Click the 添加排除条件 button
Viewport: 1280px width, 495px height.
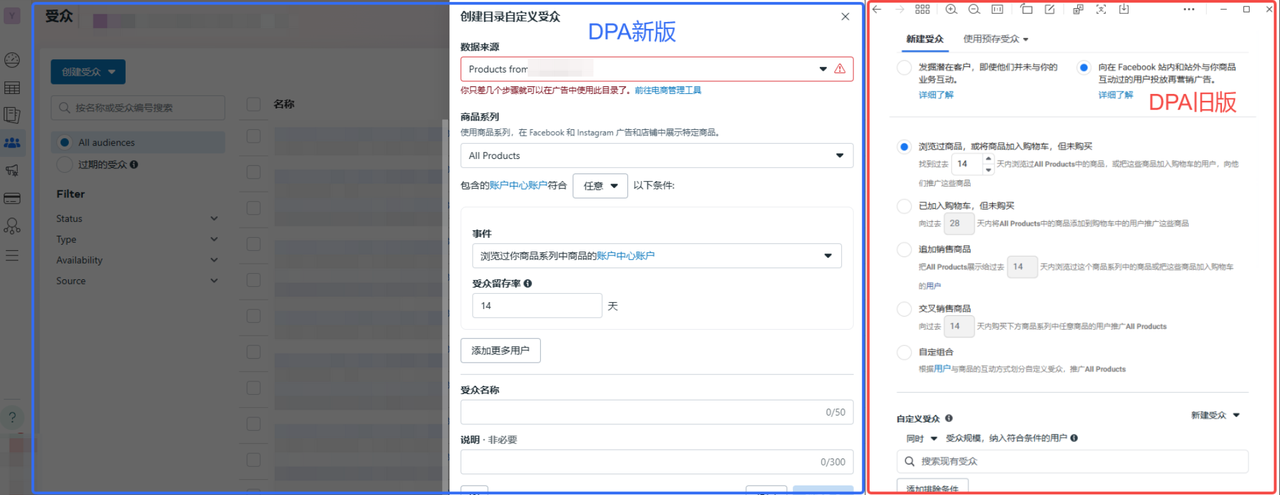pyautogui.click(x=932, y=488)
